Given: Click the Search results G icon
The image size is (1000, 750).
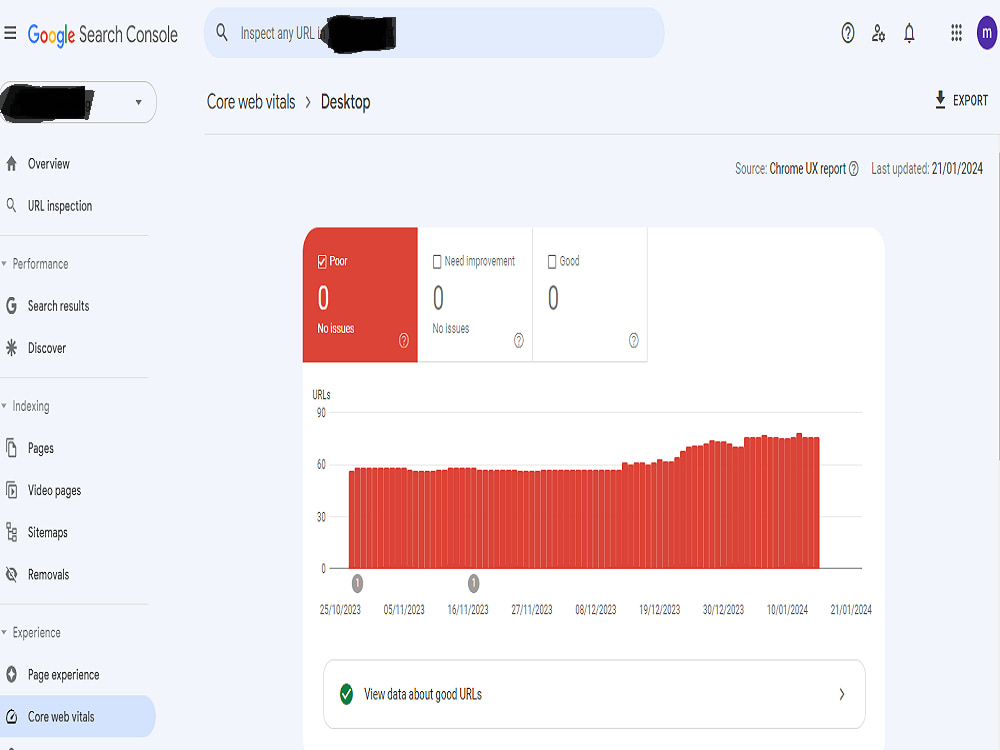Looking at the screenshot, I should (x=11, y=305).
